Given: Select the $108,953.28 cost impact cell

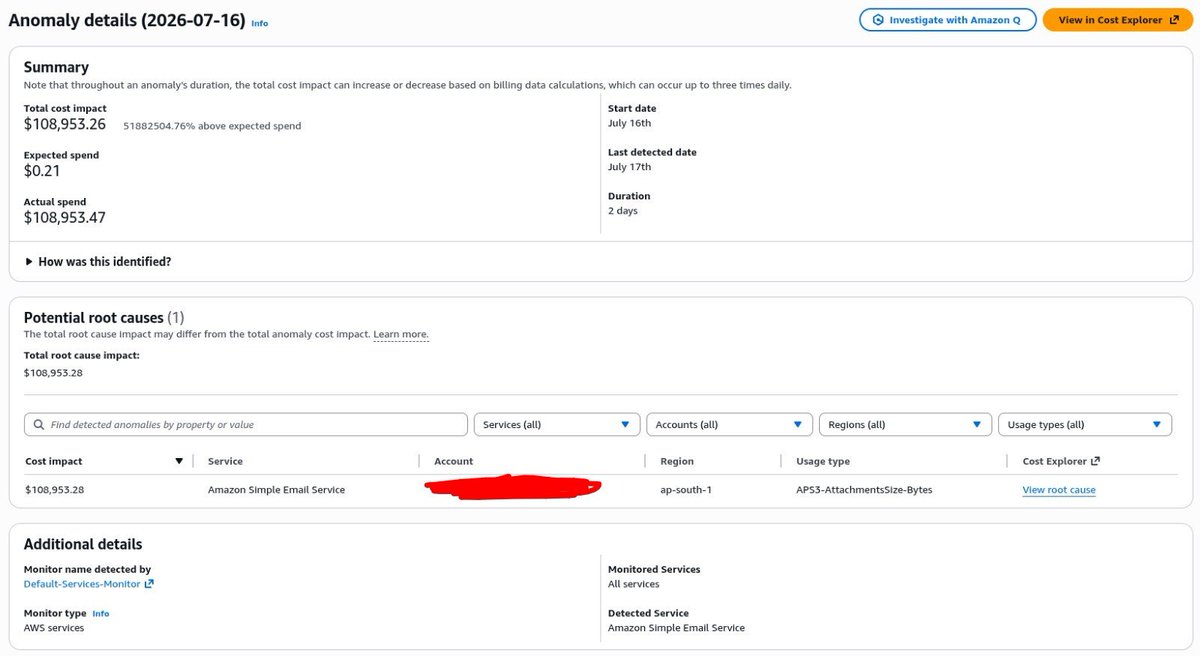Looking at the screenshot, I should coord(54,490).
